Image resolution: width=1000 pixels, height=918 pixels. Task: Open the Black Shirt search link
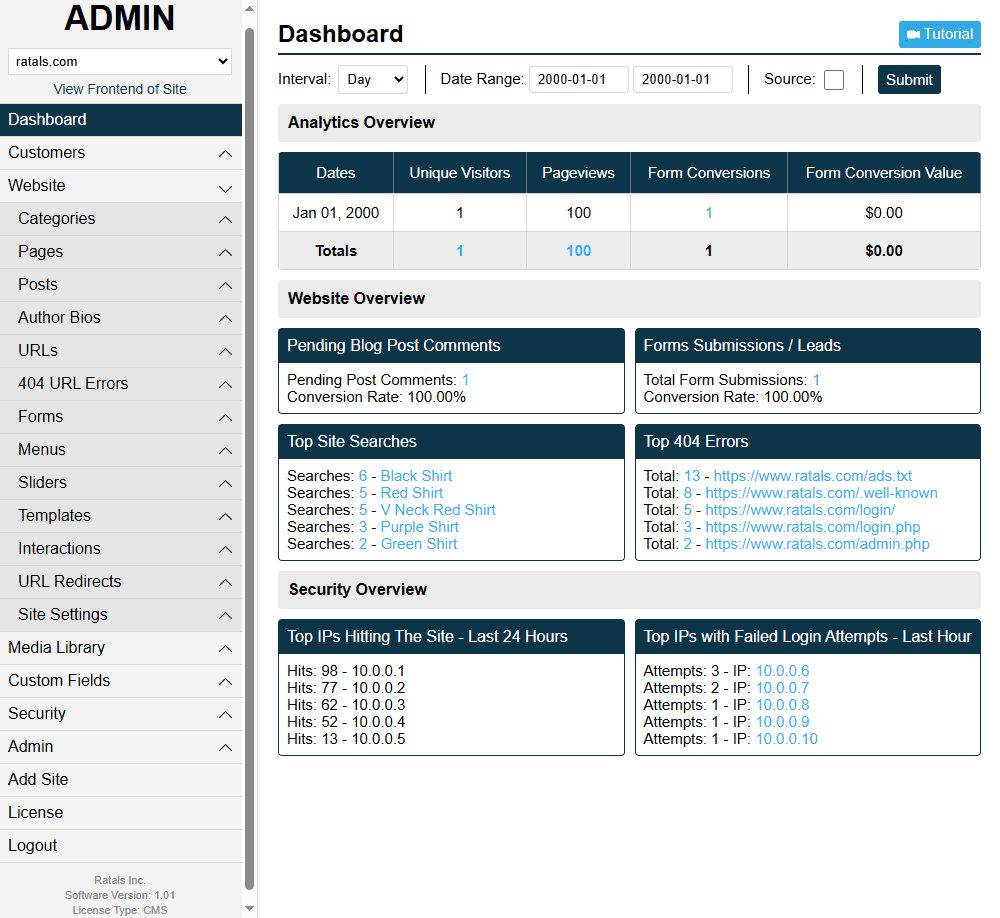click(x=416, y=476)
